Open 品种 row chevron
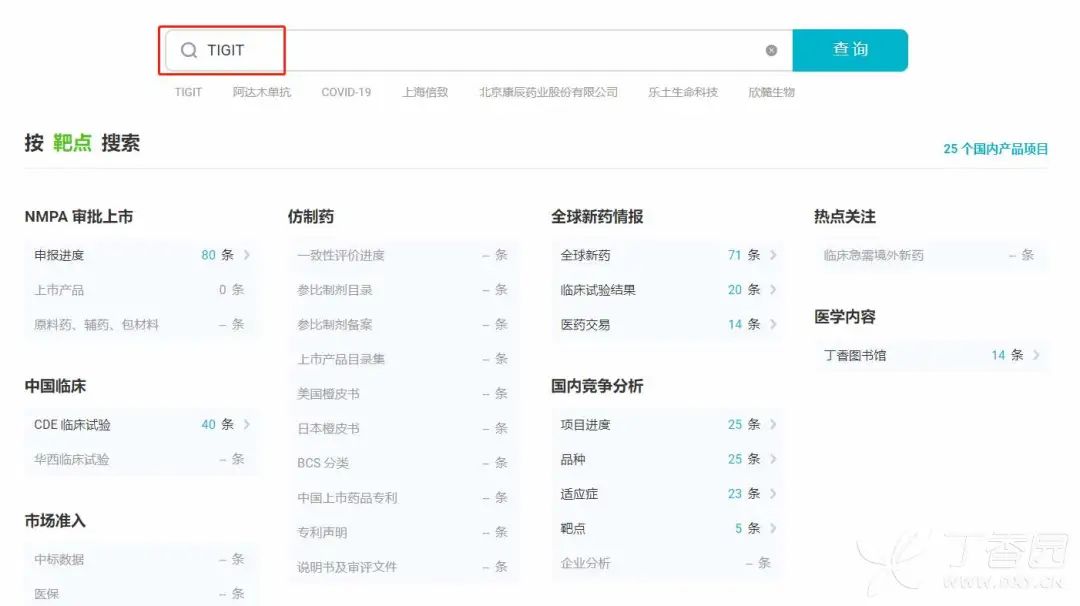Viewport: 1080px width, 606px height. pos(773,459)
